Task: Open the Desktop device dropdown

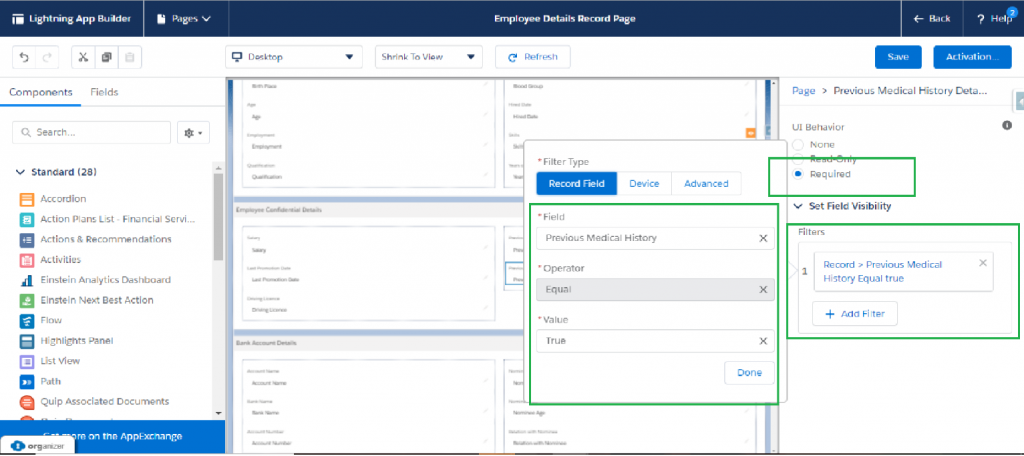Action: click(x=294, y=57)
